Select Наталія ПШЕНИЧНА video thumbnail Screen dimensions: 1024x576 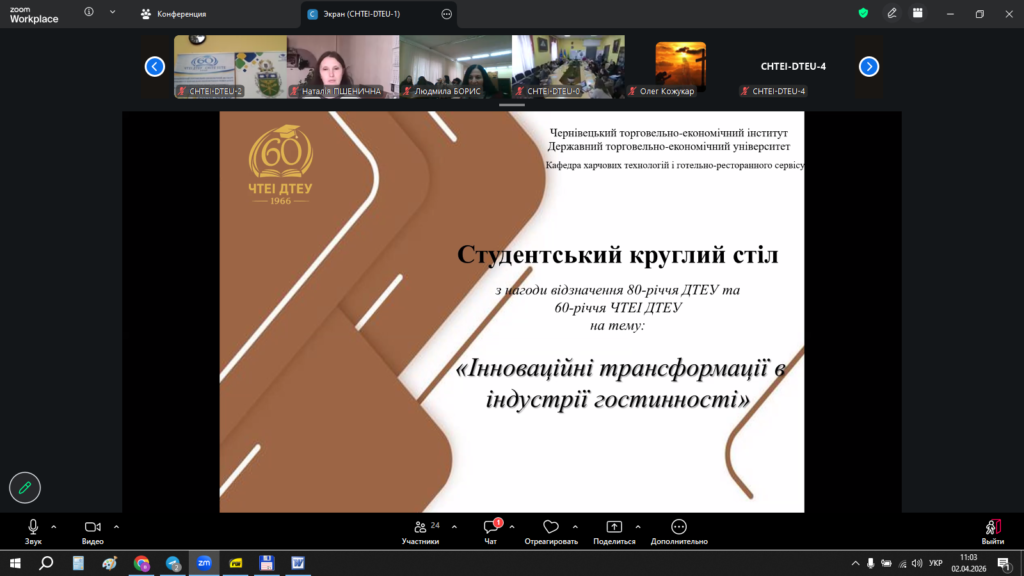pyautogui.click(x=343, y=67)
